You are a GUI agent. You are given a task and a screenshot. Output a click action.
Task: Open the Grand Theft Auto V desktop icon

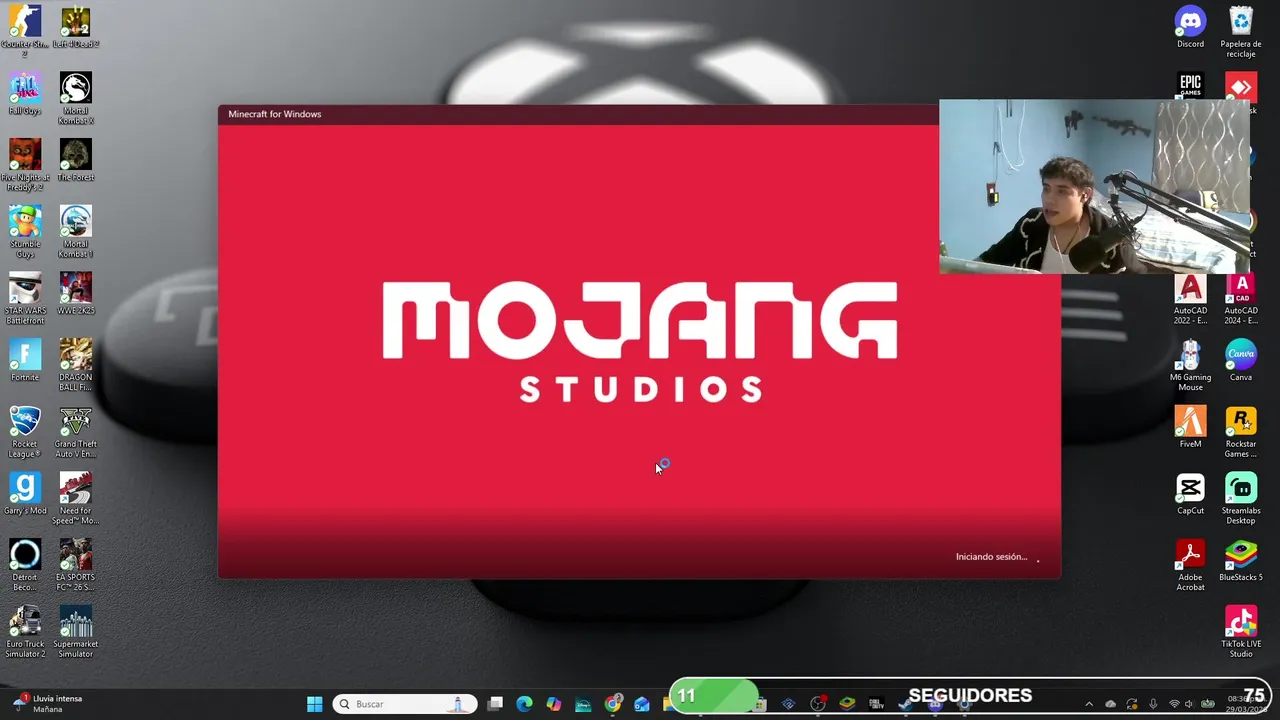point(76,431)
